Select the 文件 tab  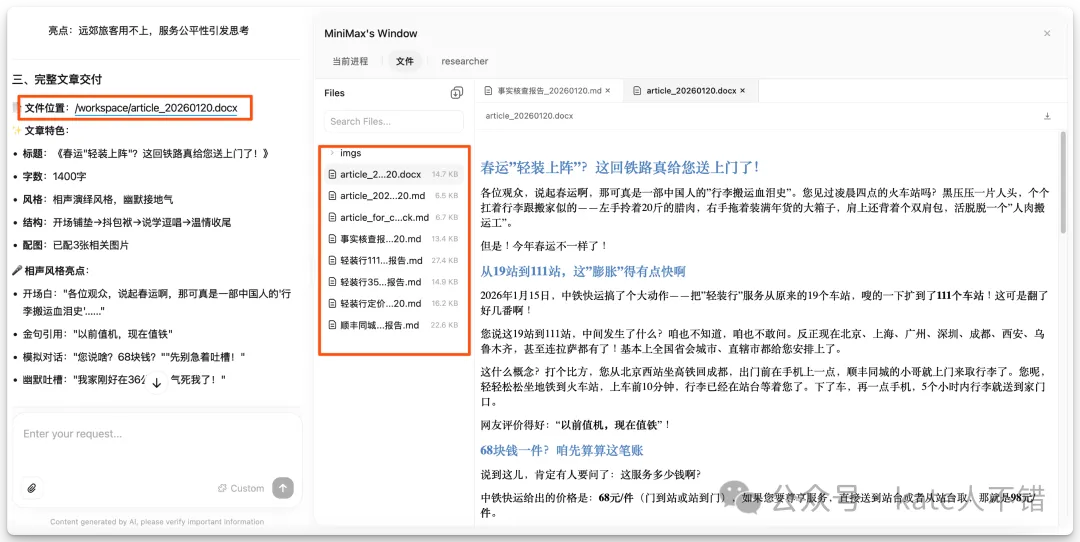(404, 61)
